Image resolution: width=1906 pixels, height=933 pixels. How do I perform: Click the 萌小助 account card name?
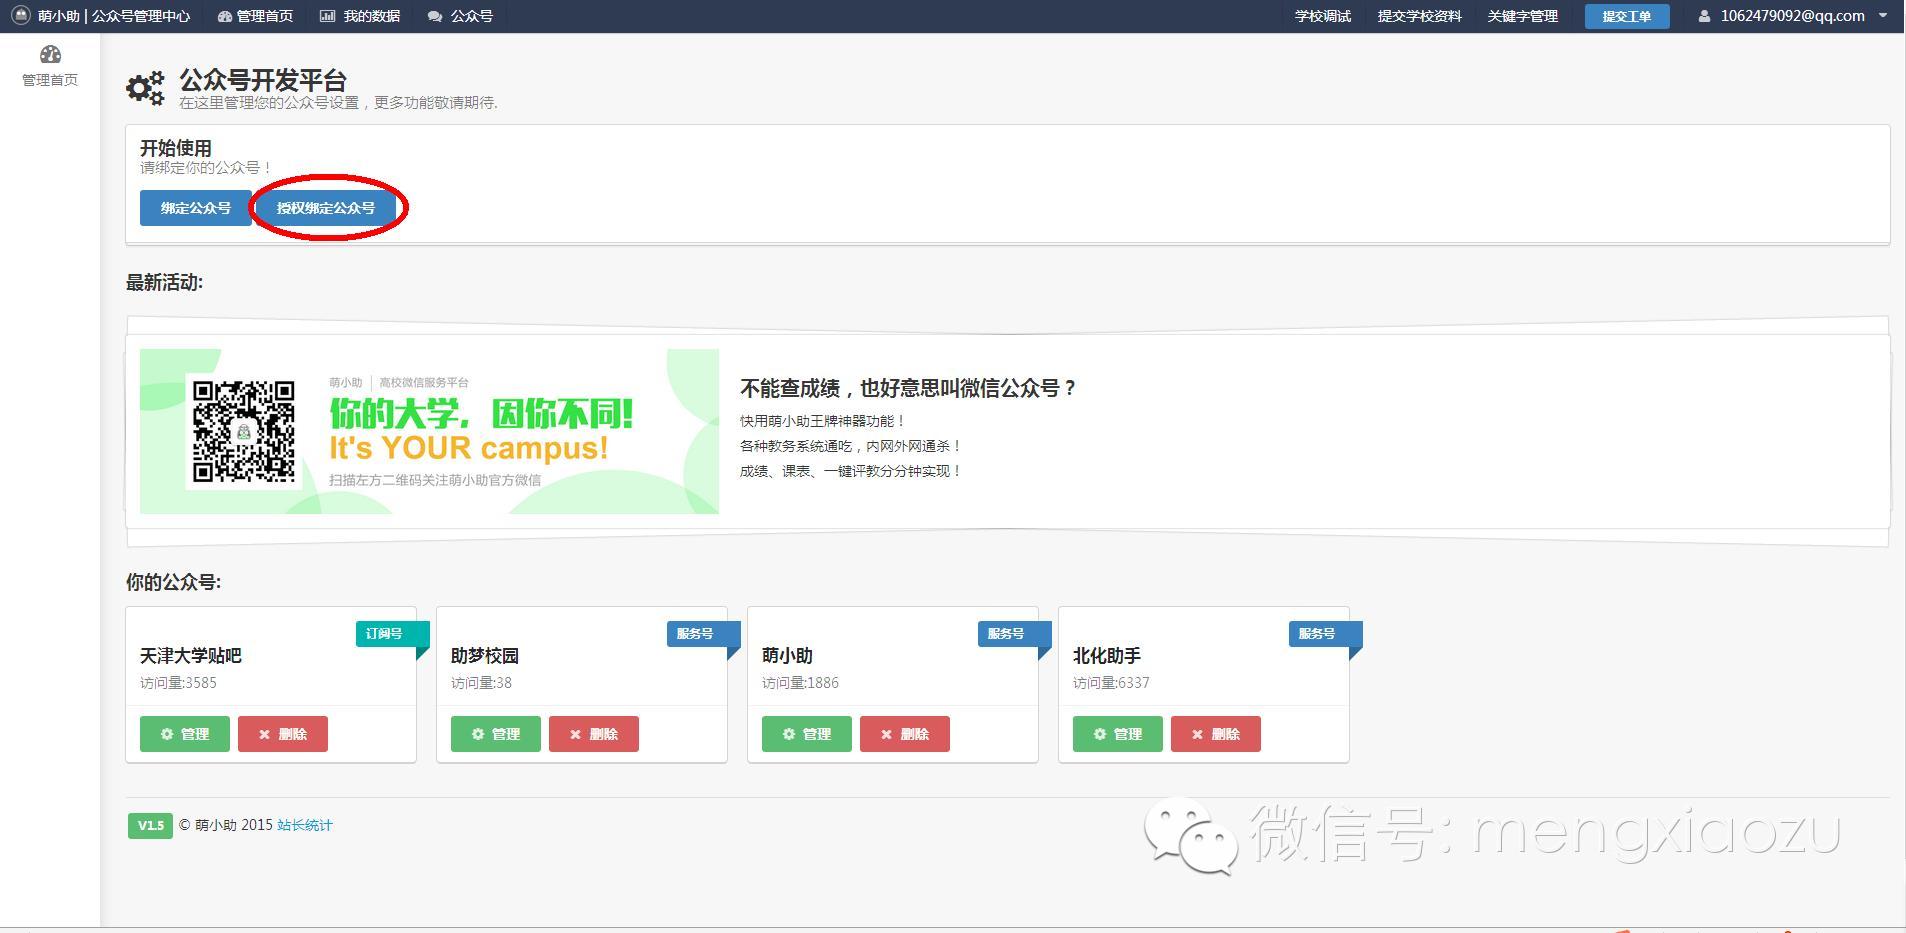coord(787,656)
